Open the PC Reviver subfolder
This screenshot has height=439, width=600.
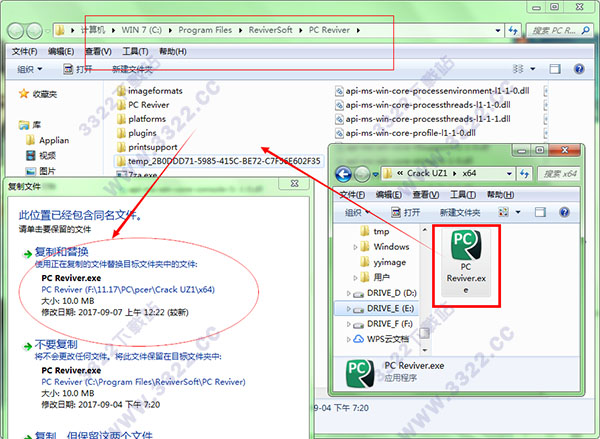click(143, 105)
